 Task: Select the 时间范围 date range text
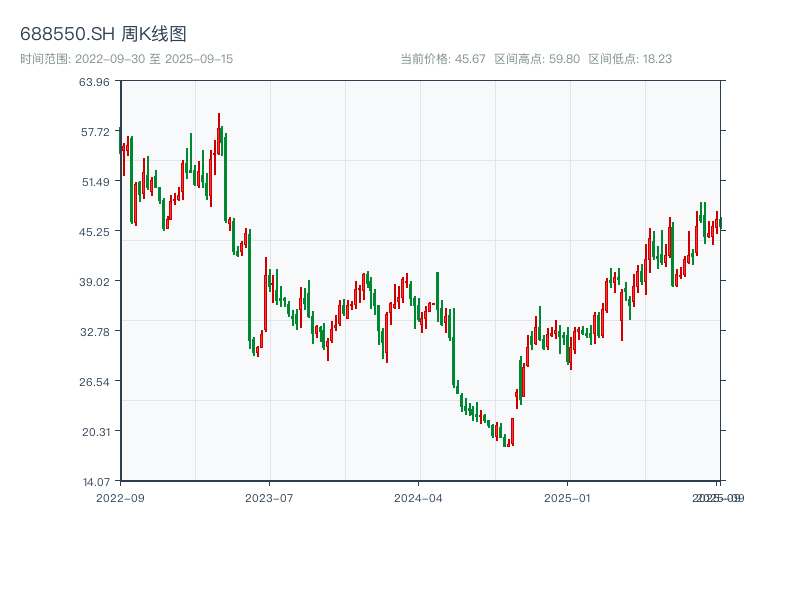click(126, 59)
